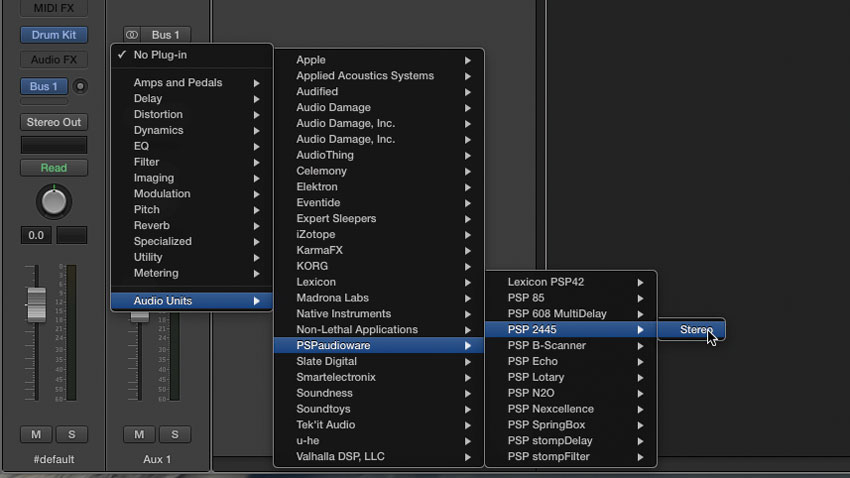Open the Pitch submenu

(192, 209)
